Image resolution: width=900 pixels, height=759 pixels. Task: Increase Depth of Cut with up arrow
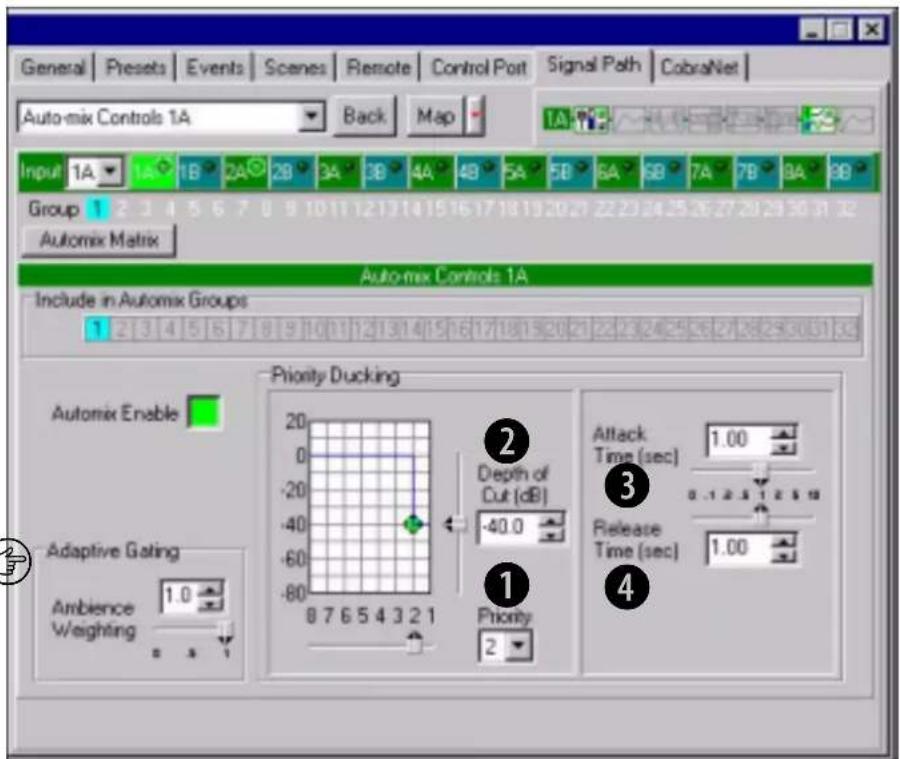click(x=552, y=520)
